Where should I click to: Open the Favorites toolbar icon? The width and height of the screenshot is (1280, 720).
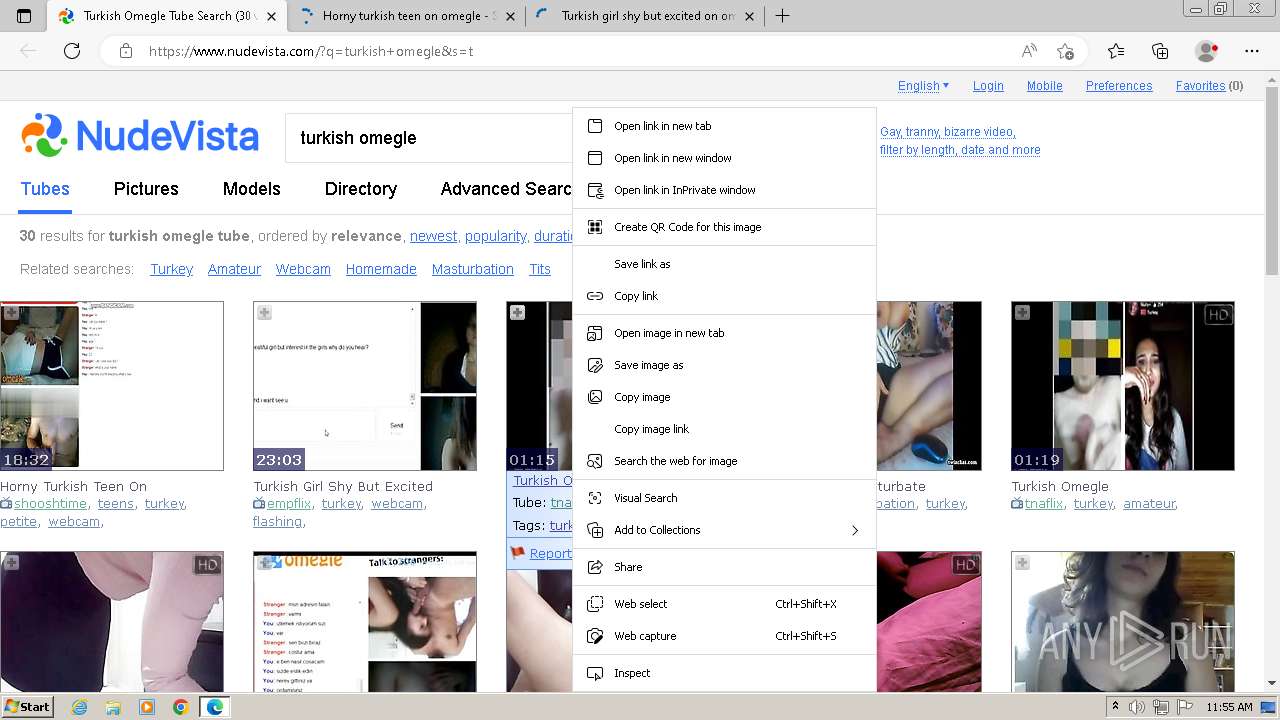point(1116,51)
